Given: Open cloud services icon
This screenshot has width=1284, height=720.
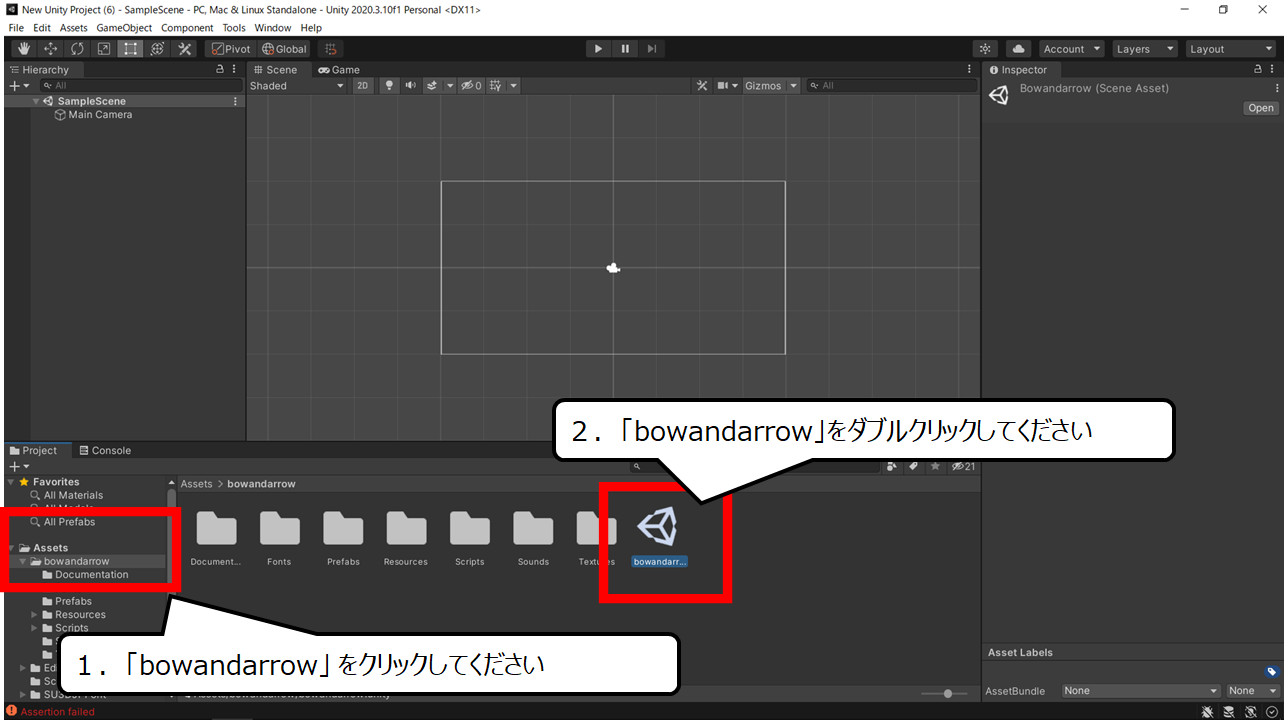Looking at the screenshot, I should point(1018,49).
